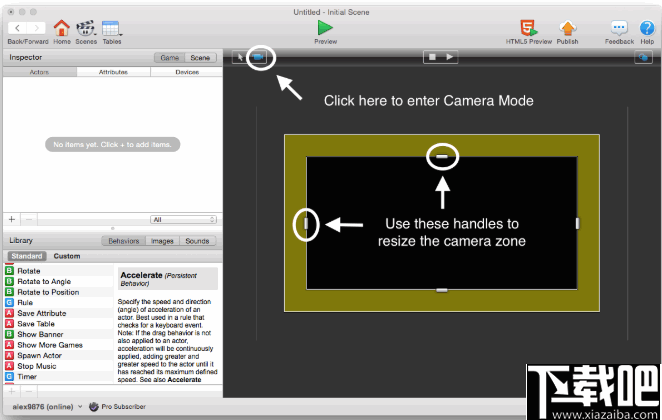
Task: Start the green Preview play button
Action: (x=325, y=27)
